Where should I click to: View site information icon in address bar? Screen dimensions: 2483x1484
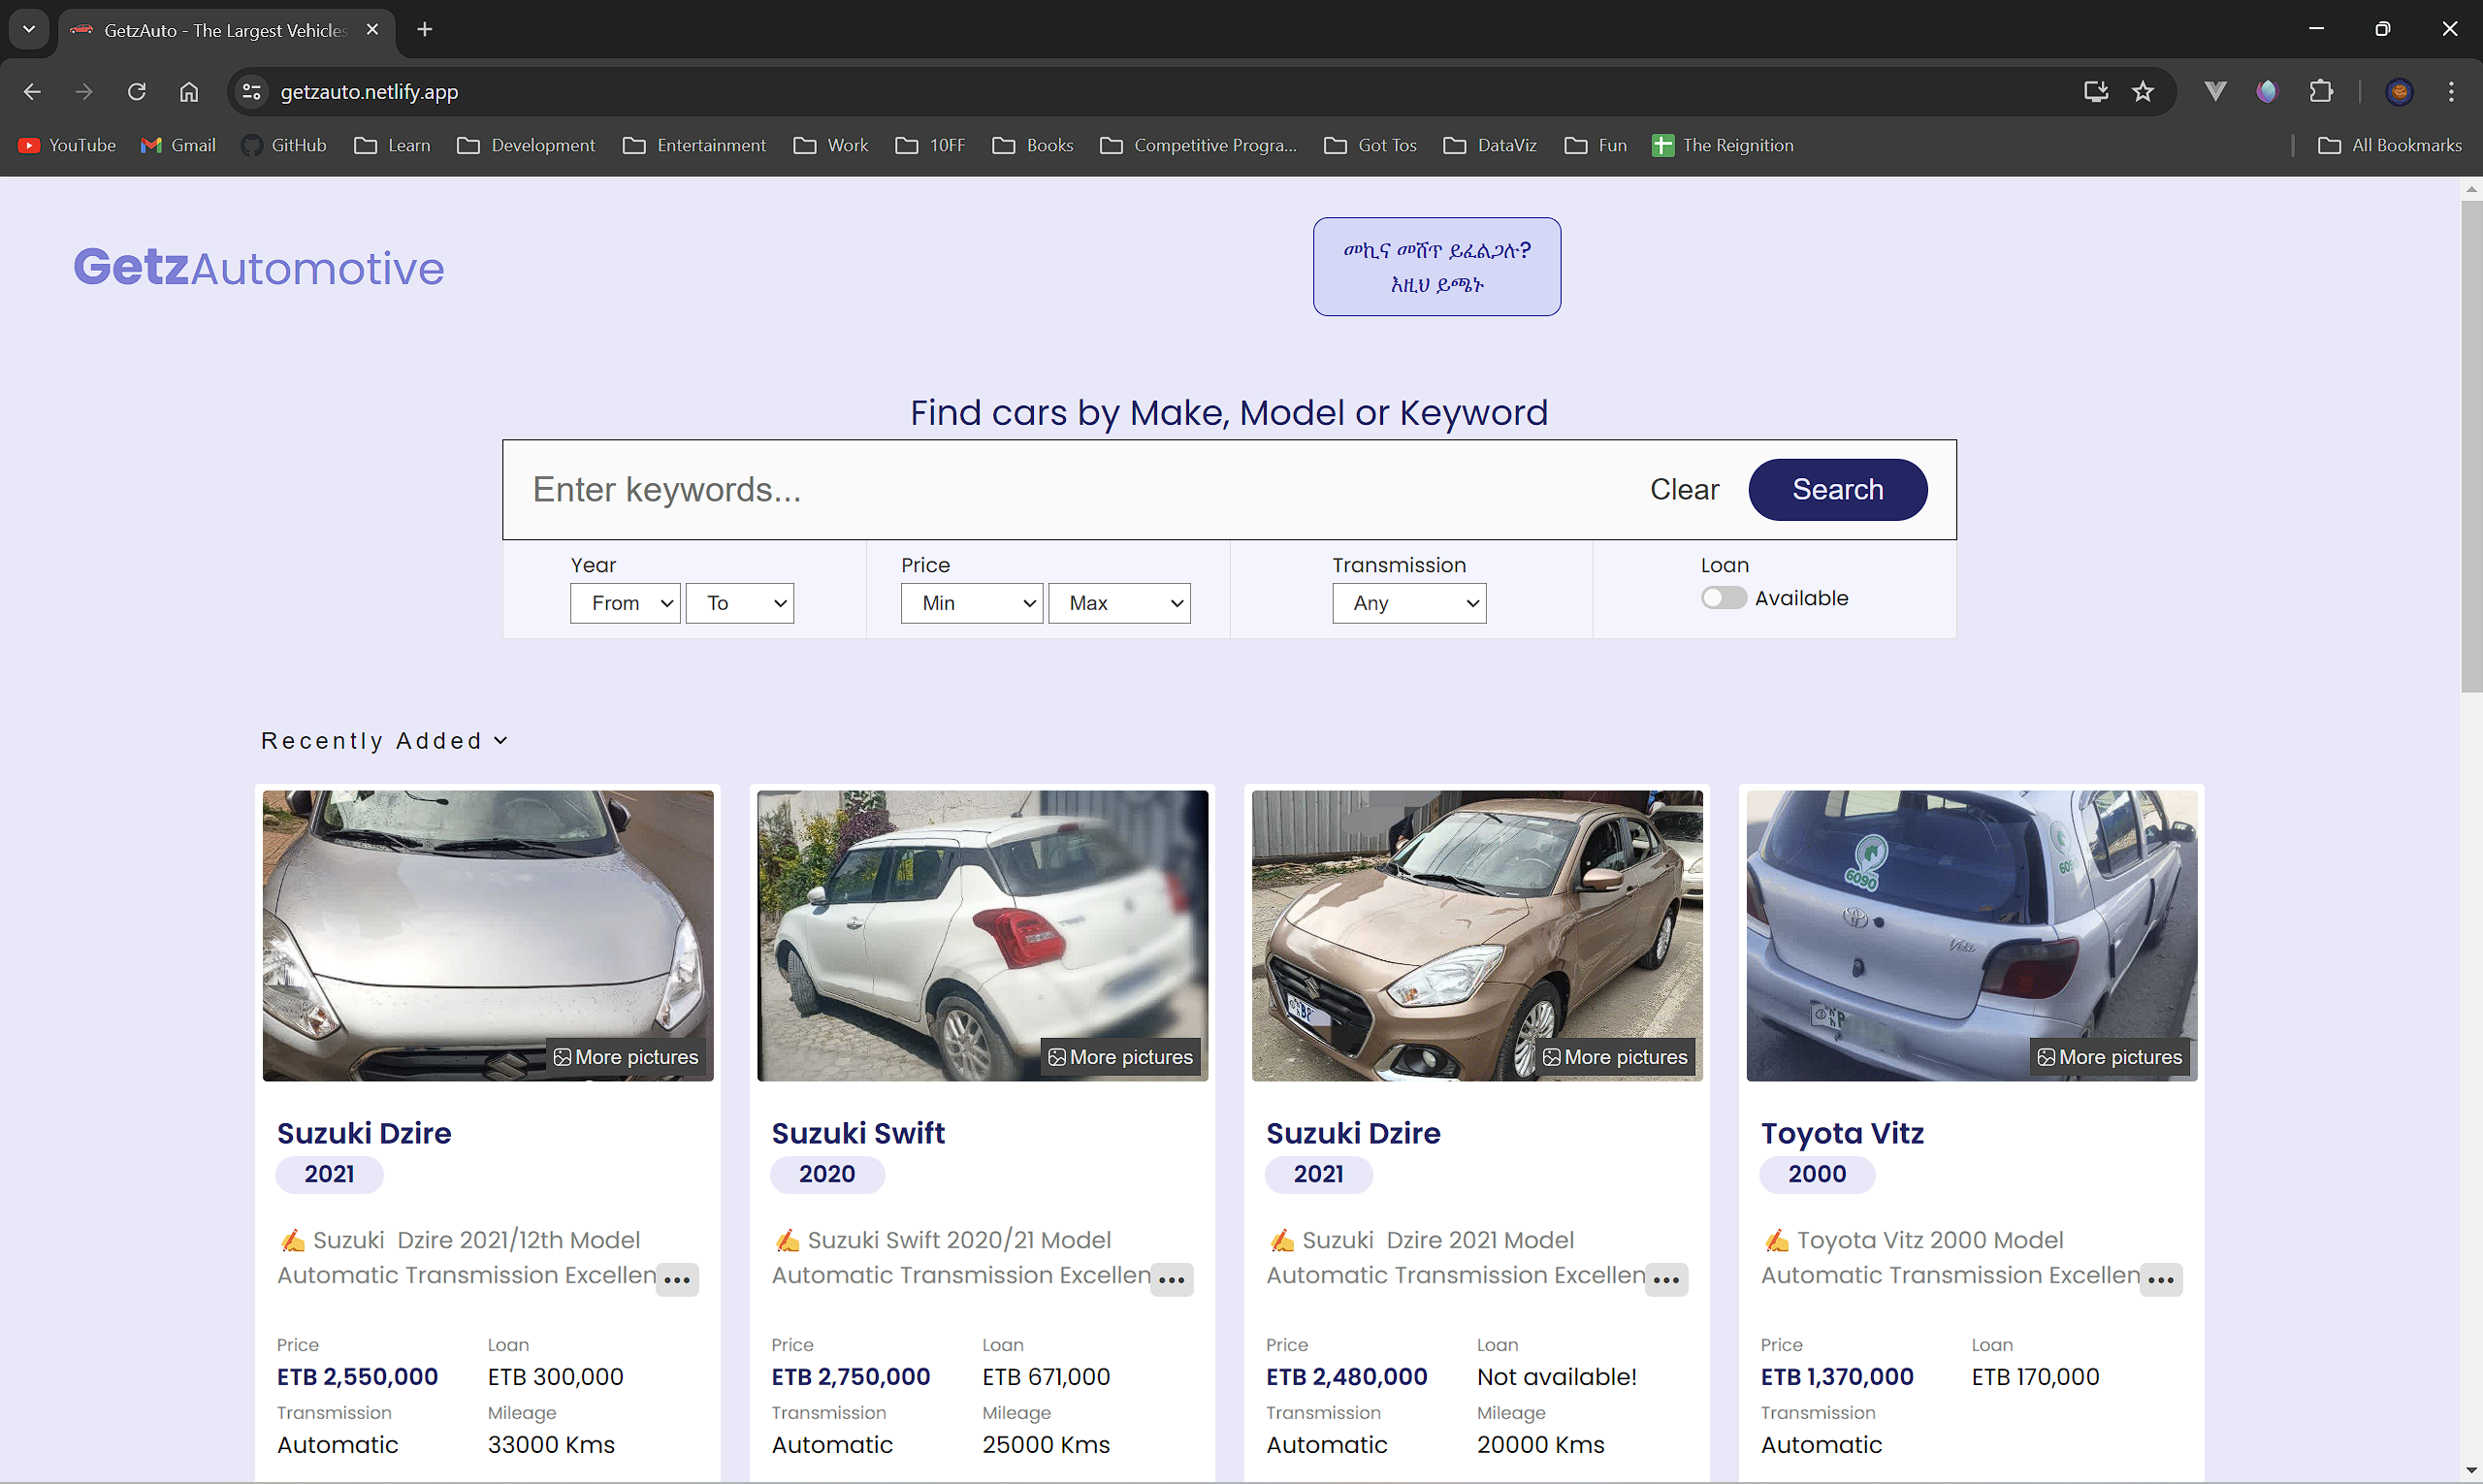pos(251,92)
